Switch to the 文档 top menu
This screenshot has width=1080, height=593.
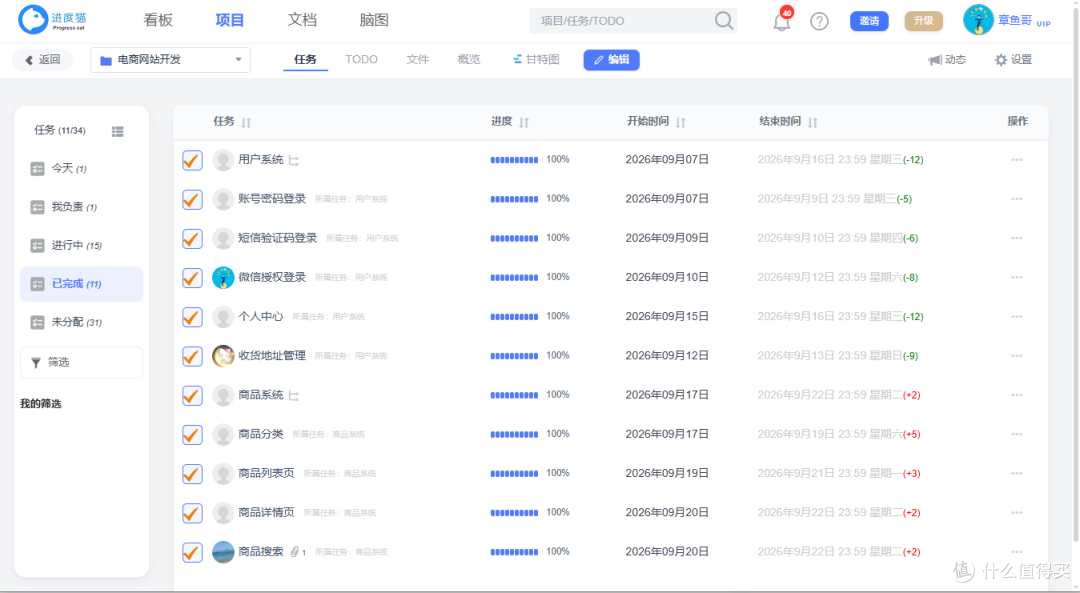[302, 20]
